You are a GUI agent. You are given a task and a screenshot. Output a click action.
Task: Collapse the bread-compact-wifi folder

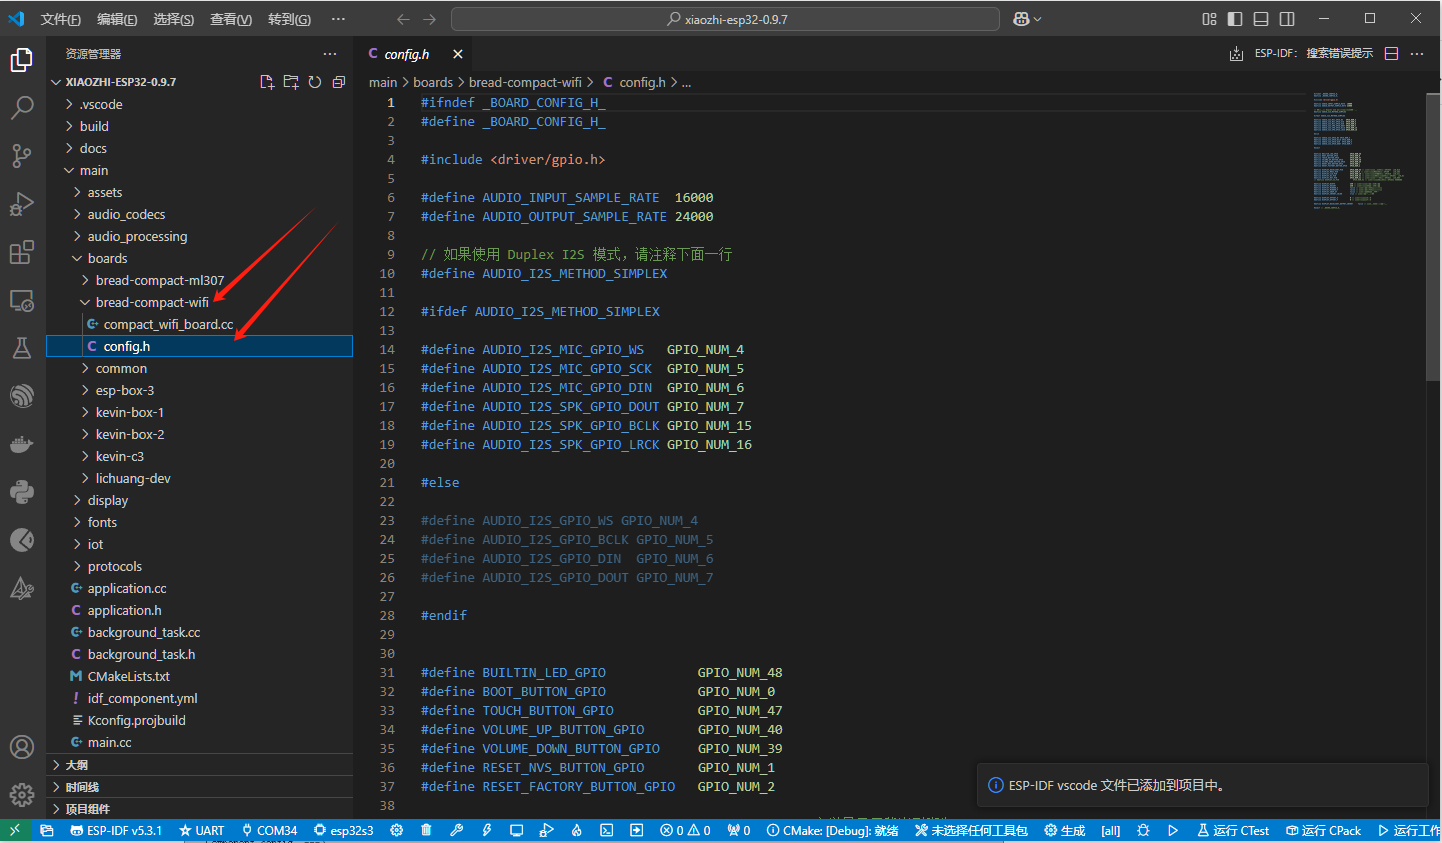pos(152,302)
